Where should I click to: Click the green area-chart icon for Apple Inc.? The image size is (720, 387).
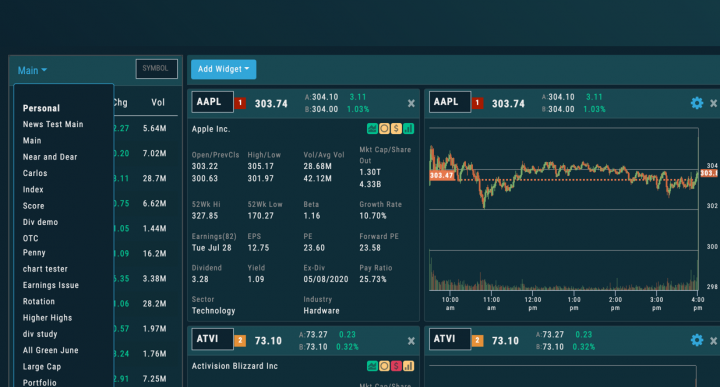(372, 129)
